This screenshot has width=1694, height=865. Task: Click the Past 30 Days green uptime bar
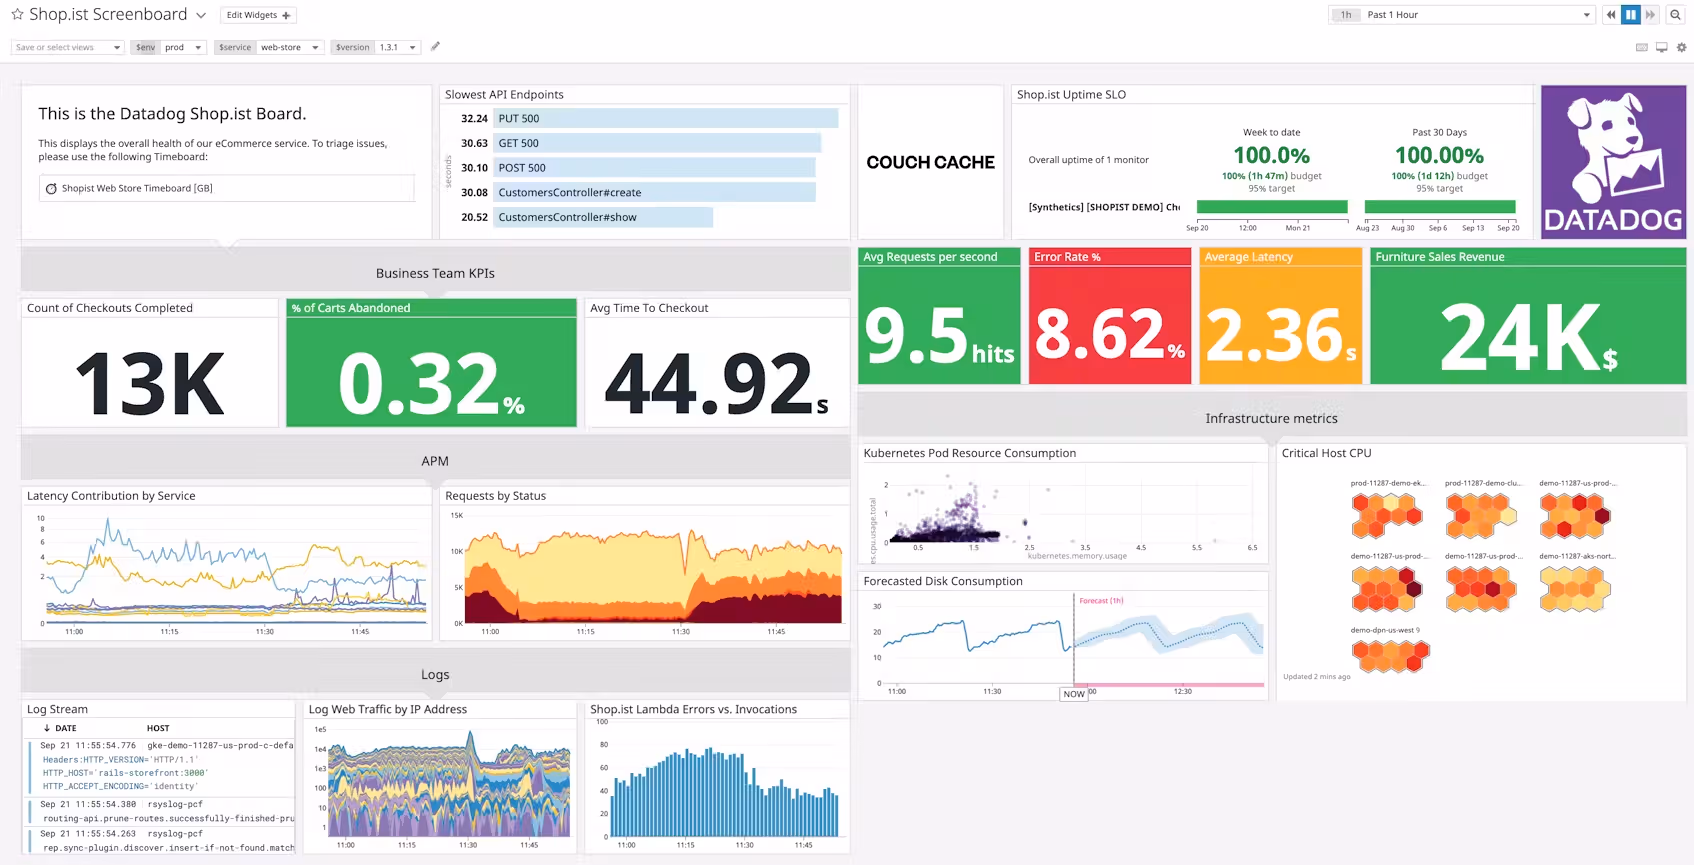[1440, 207]
